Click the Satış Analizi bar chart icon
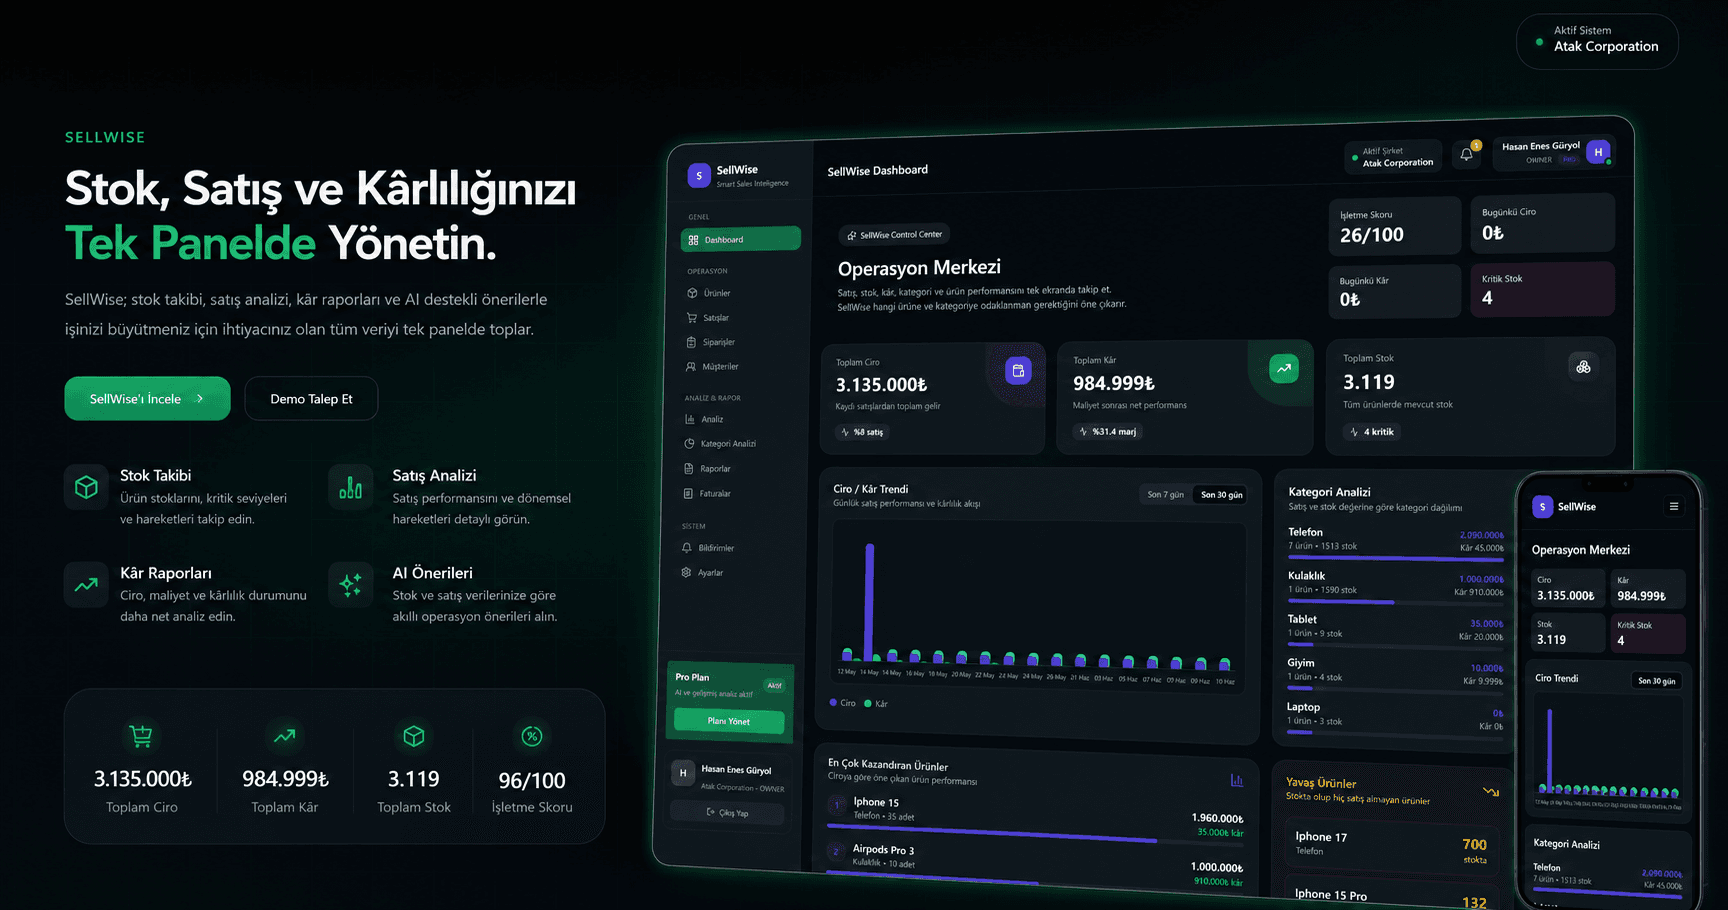This screenshot has height=910, width=1728. (351, 488)
